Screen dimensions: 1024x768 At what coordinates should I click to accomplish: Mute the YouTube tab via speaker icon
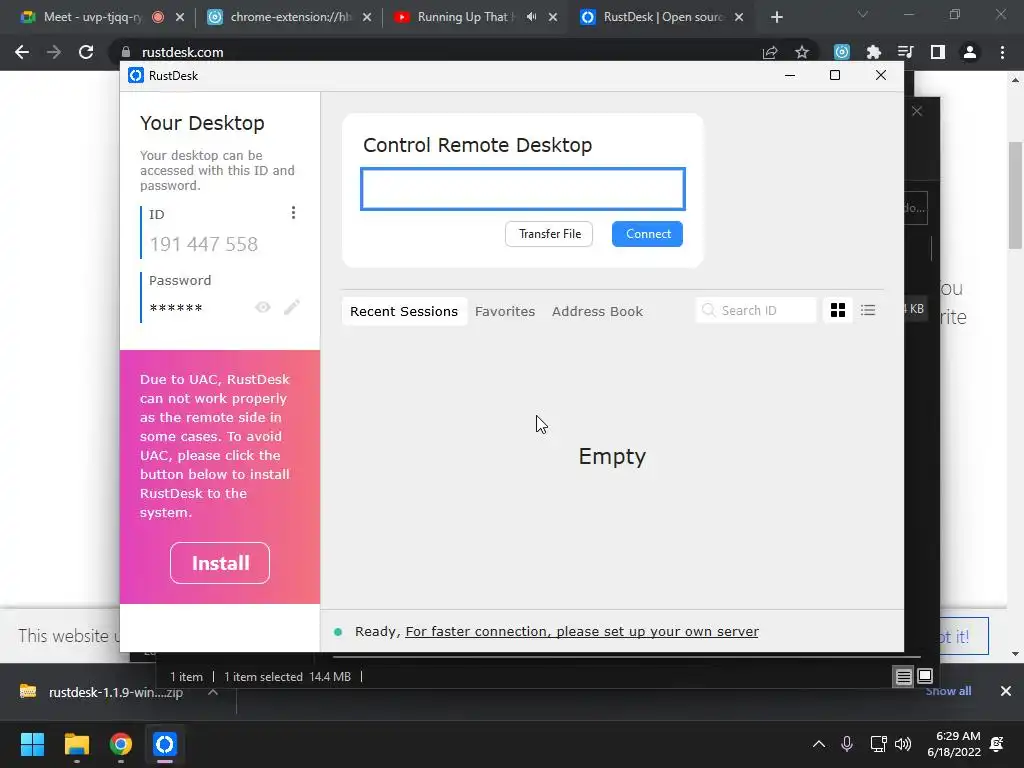tap(532, 17)
